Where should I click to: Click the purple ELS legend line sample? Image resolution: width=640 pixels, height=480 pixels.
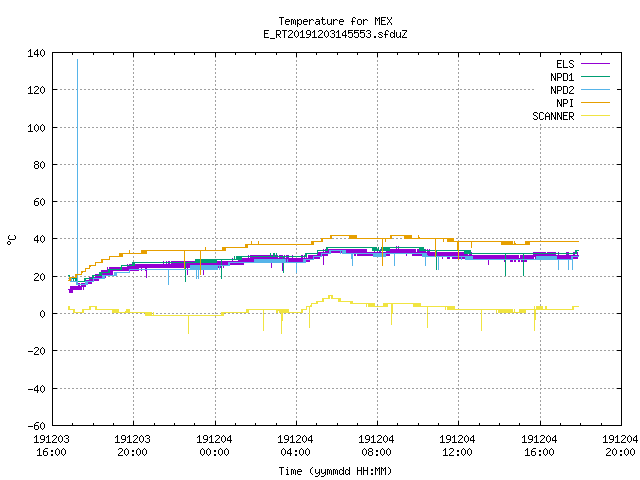(x=595, y=64)
